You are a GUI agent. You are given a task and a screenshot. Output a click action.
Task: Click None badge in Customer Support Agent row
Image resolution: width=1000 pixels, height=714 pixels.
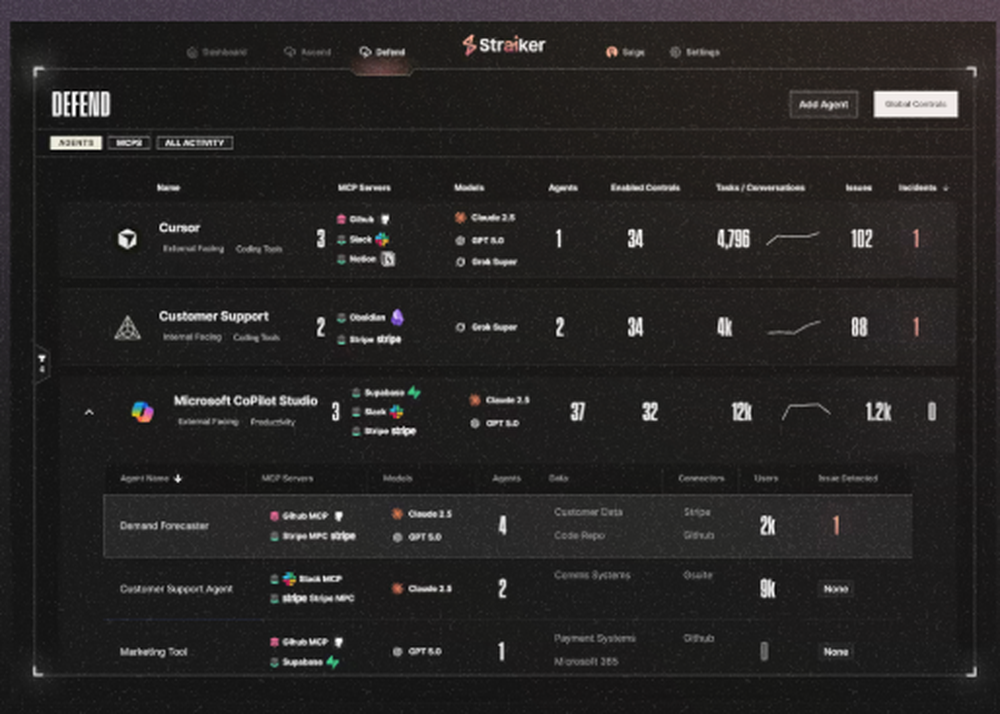(835, 589)
